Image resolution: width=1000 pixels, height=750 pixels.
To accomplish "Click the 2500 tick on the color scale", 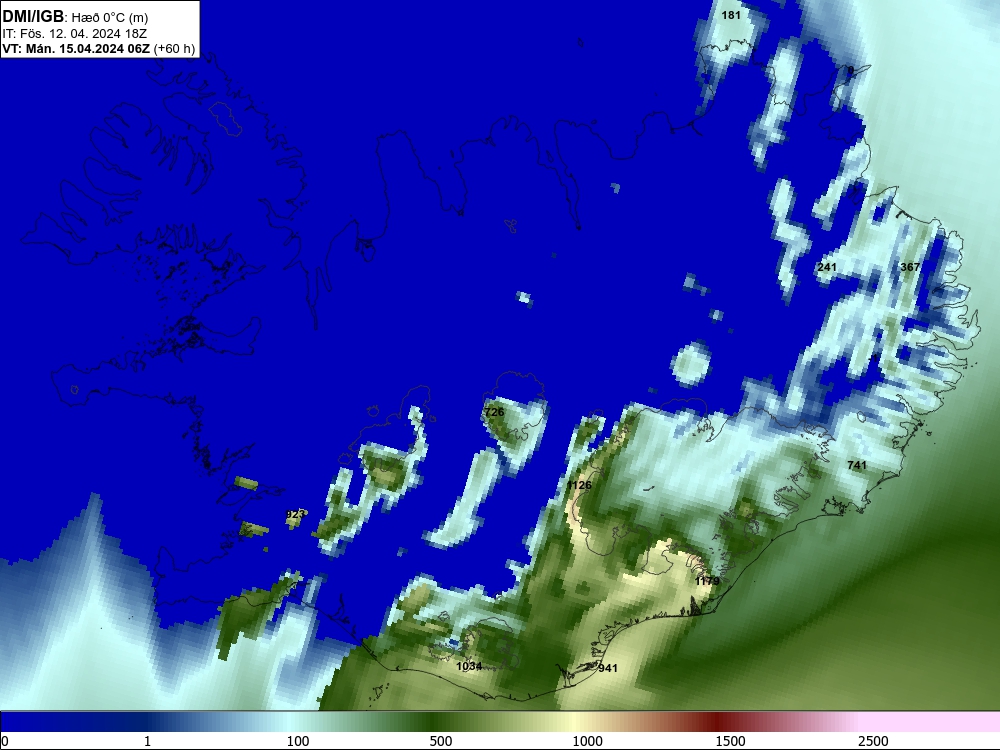I will [873, 741].
